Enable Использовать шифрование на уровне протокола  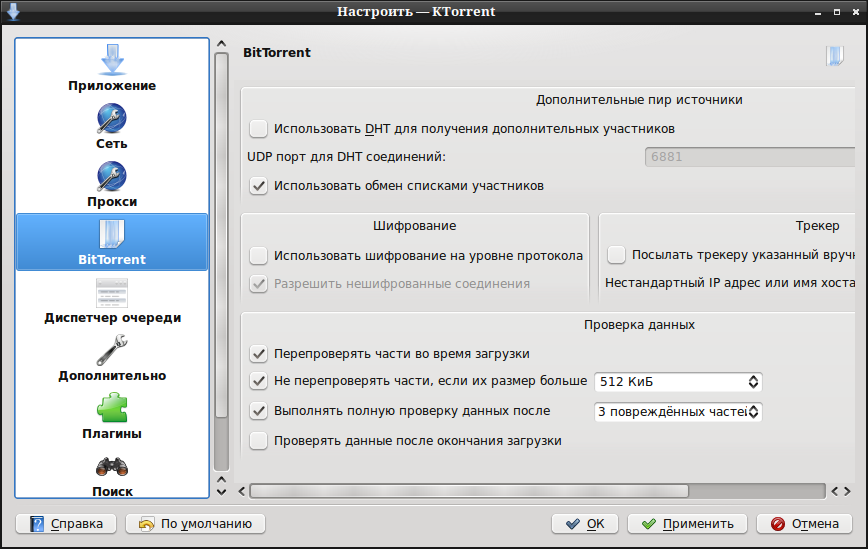258,255
